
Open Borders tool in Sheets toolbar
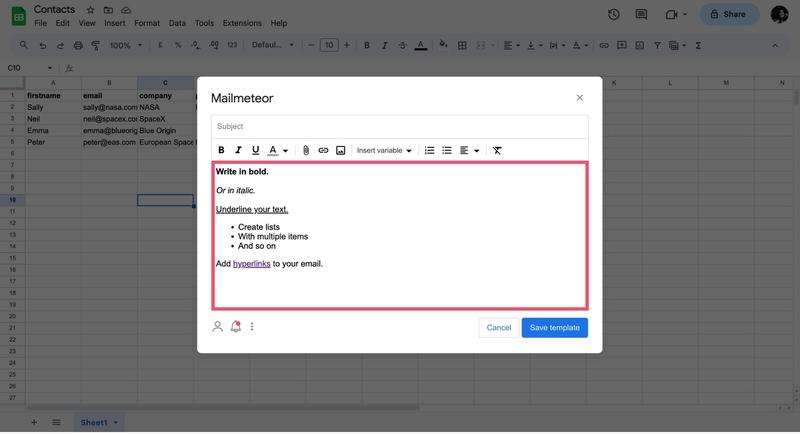(462, 45)
